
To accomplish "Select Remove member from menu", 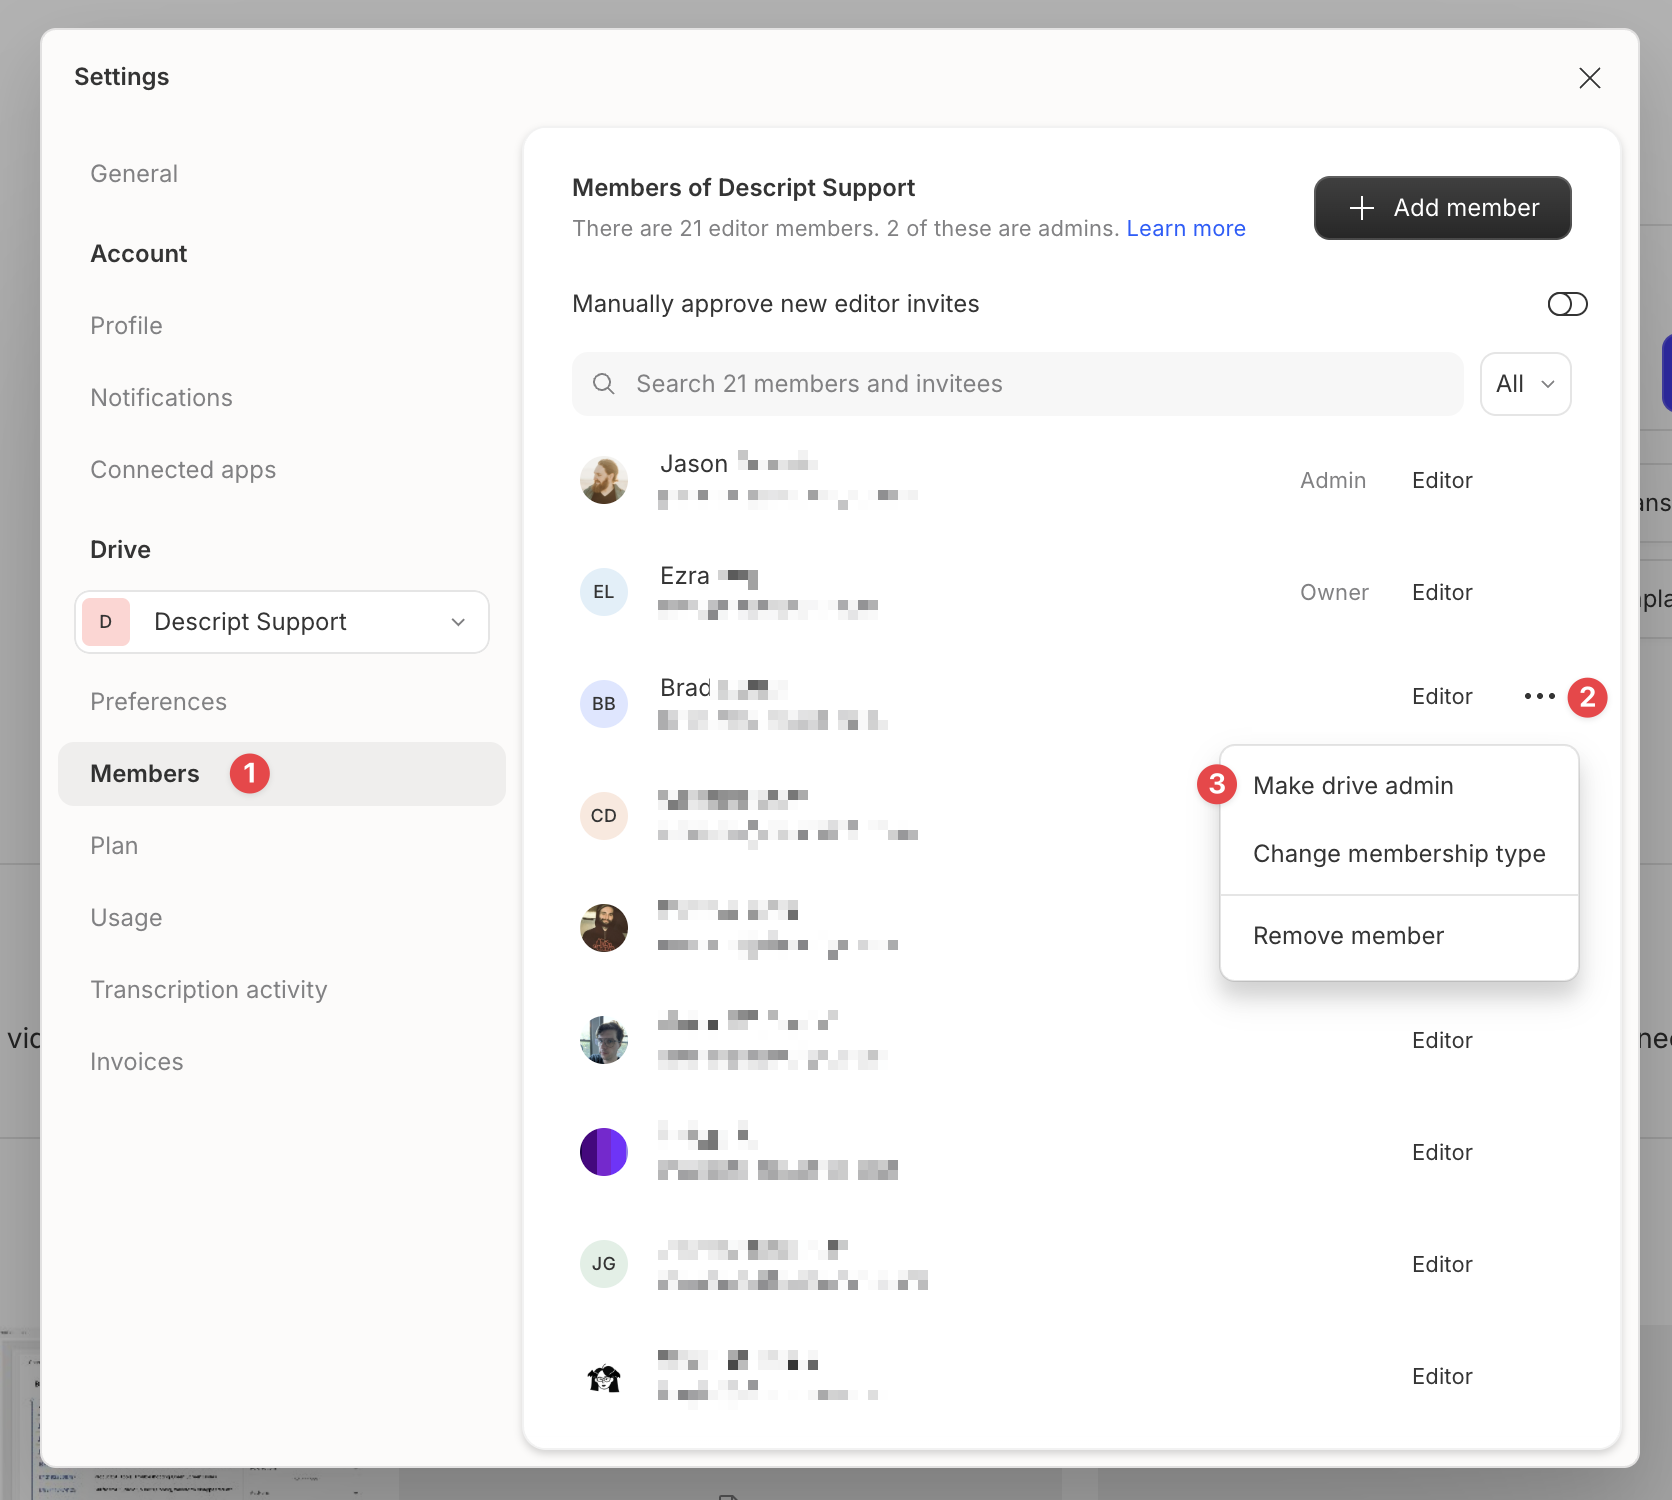I will pyautogui.click(x=1348, y=936).
